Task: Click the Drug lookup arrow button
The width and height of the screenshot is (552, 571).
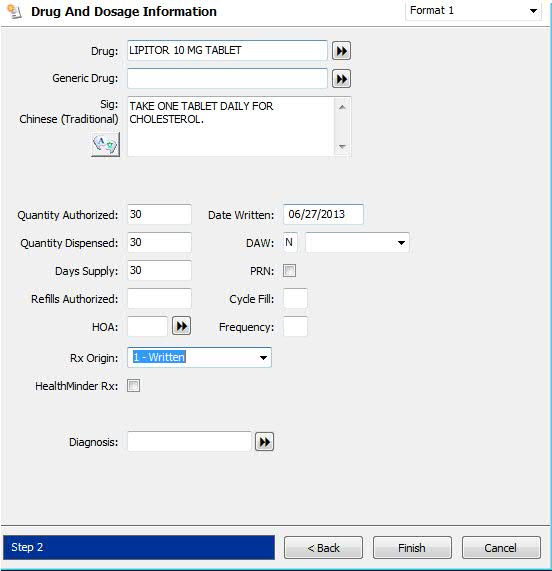Action: [x=341, y=51]
